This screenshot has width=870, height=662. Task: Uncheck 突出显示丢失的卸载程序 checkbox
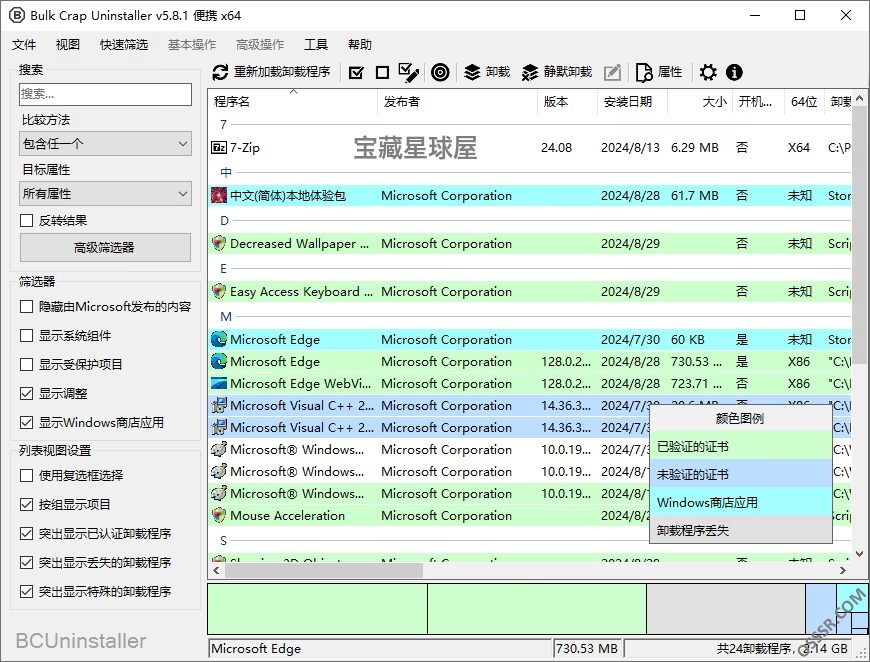(27, 562)
